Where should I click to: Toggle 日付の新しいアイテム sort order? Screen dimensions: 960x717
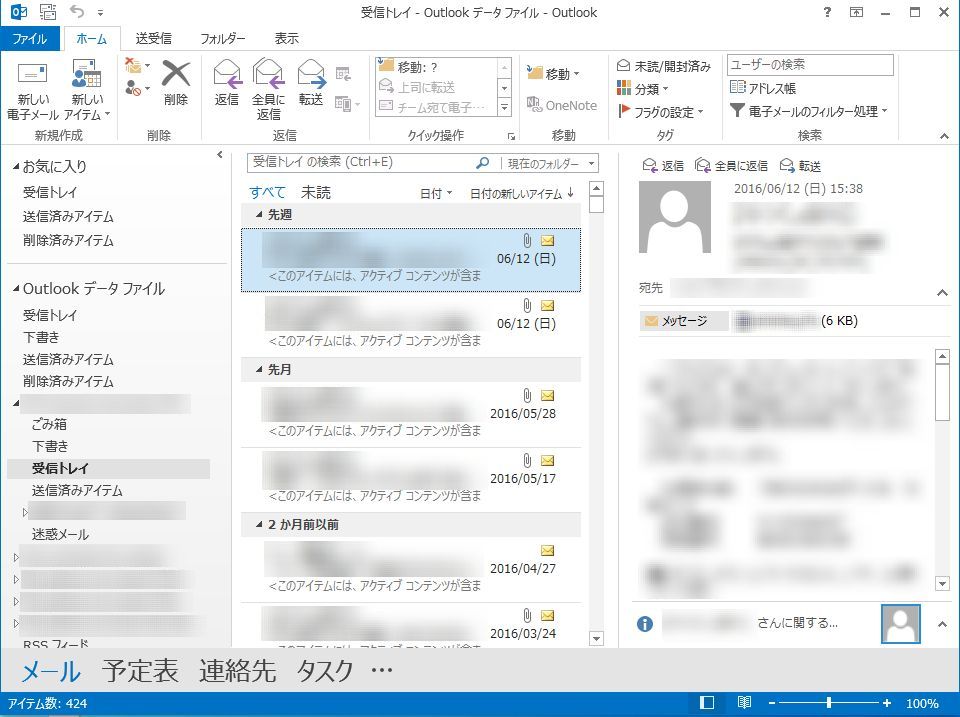tap(522, 193)
